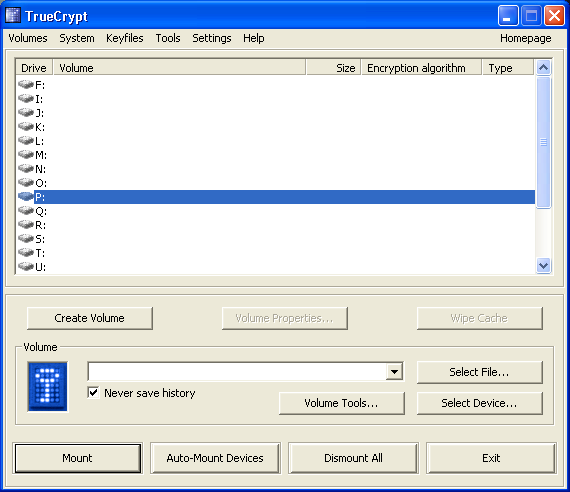Click the drive icon next to I:

pos(26,98)
